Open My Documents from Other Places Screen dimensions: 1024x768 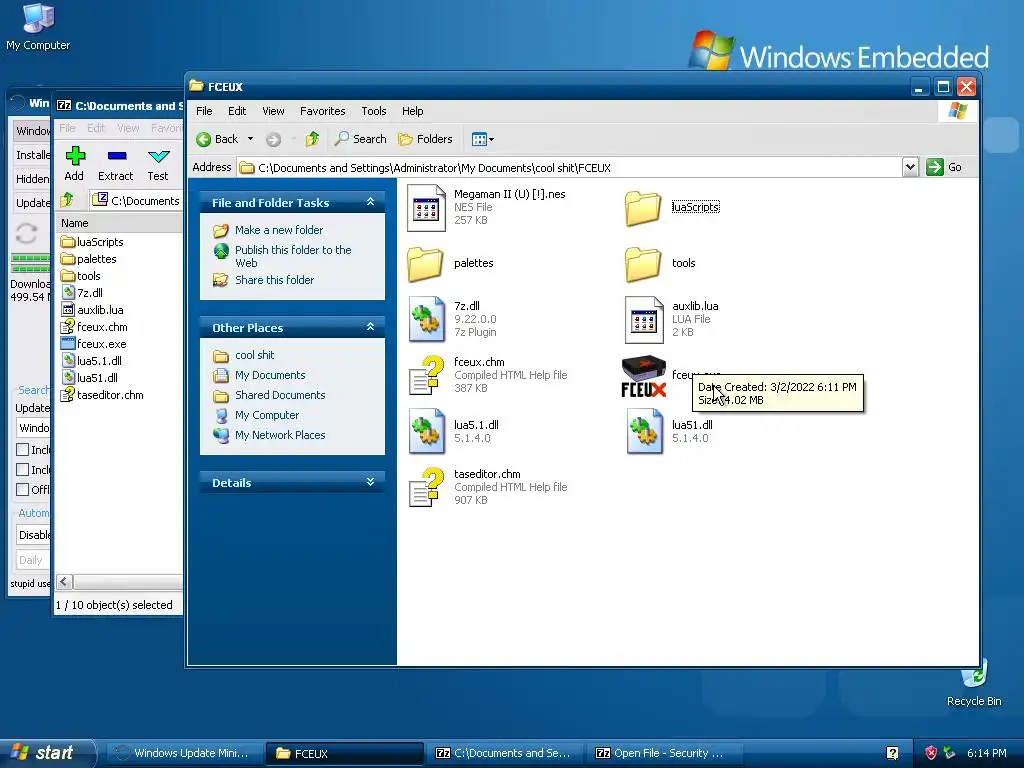[270, 376]
